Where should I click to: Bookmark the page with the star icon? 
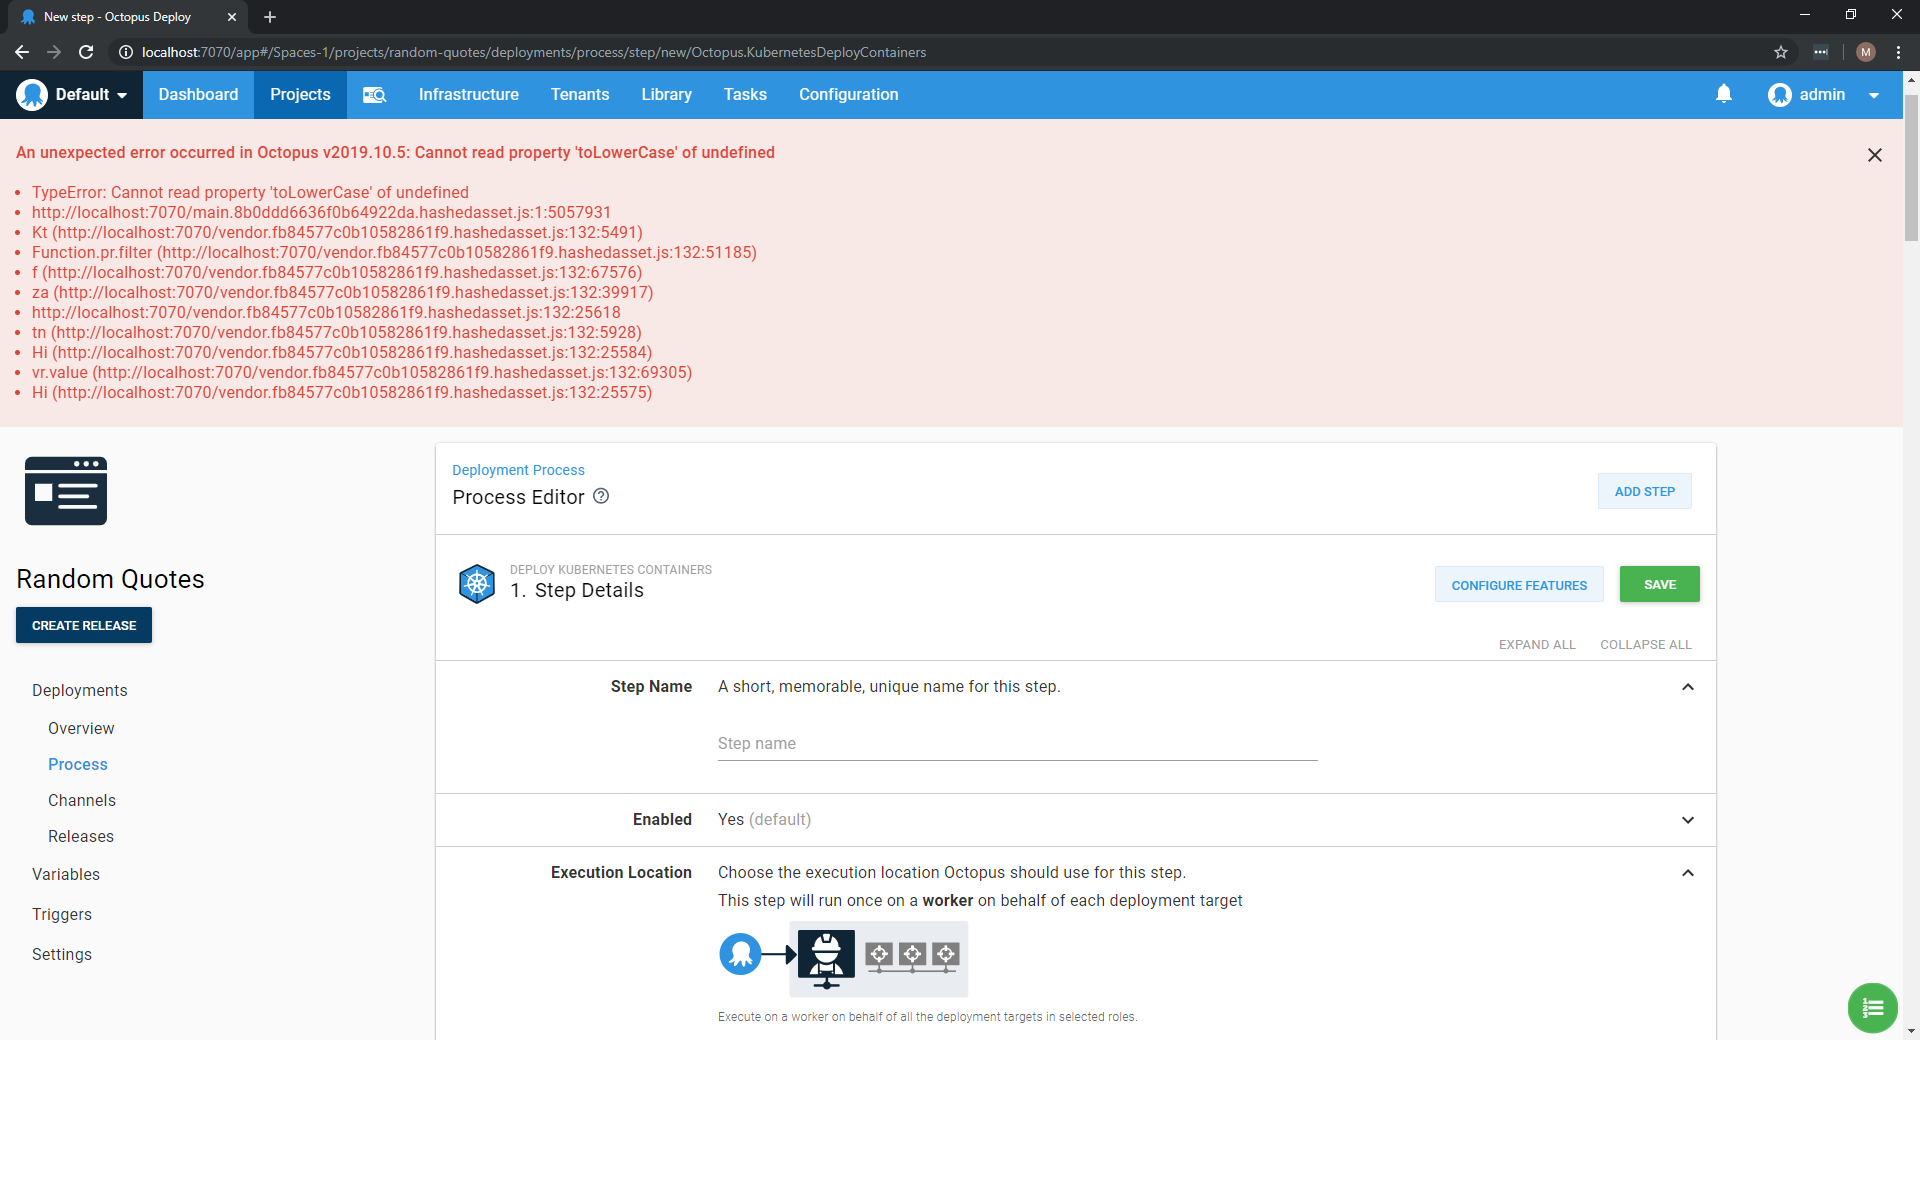1781,52
